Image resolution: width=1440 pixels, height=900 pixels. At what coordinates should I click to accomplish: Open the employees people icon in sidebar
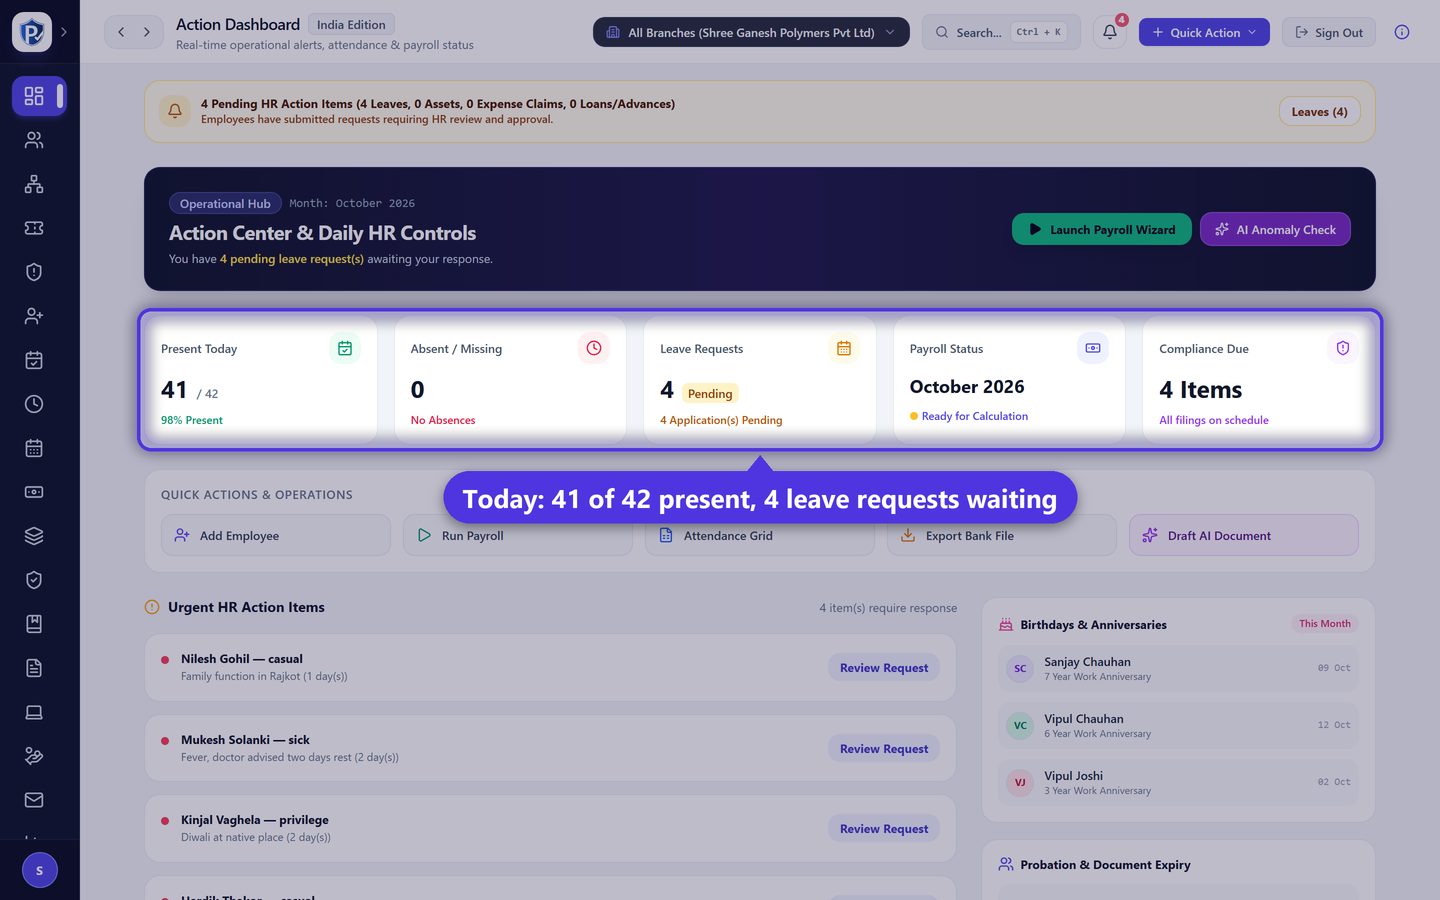pyautogui.click(x=34, y=140)
